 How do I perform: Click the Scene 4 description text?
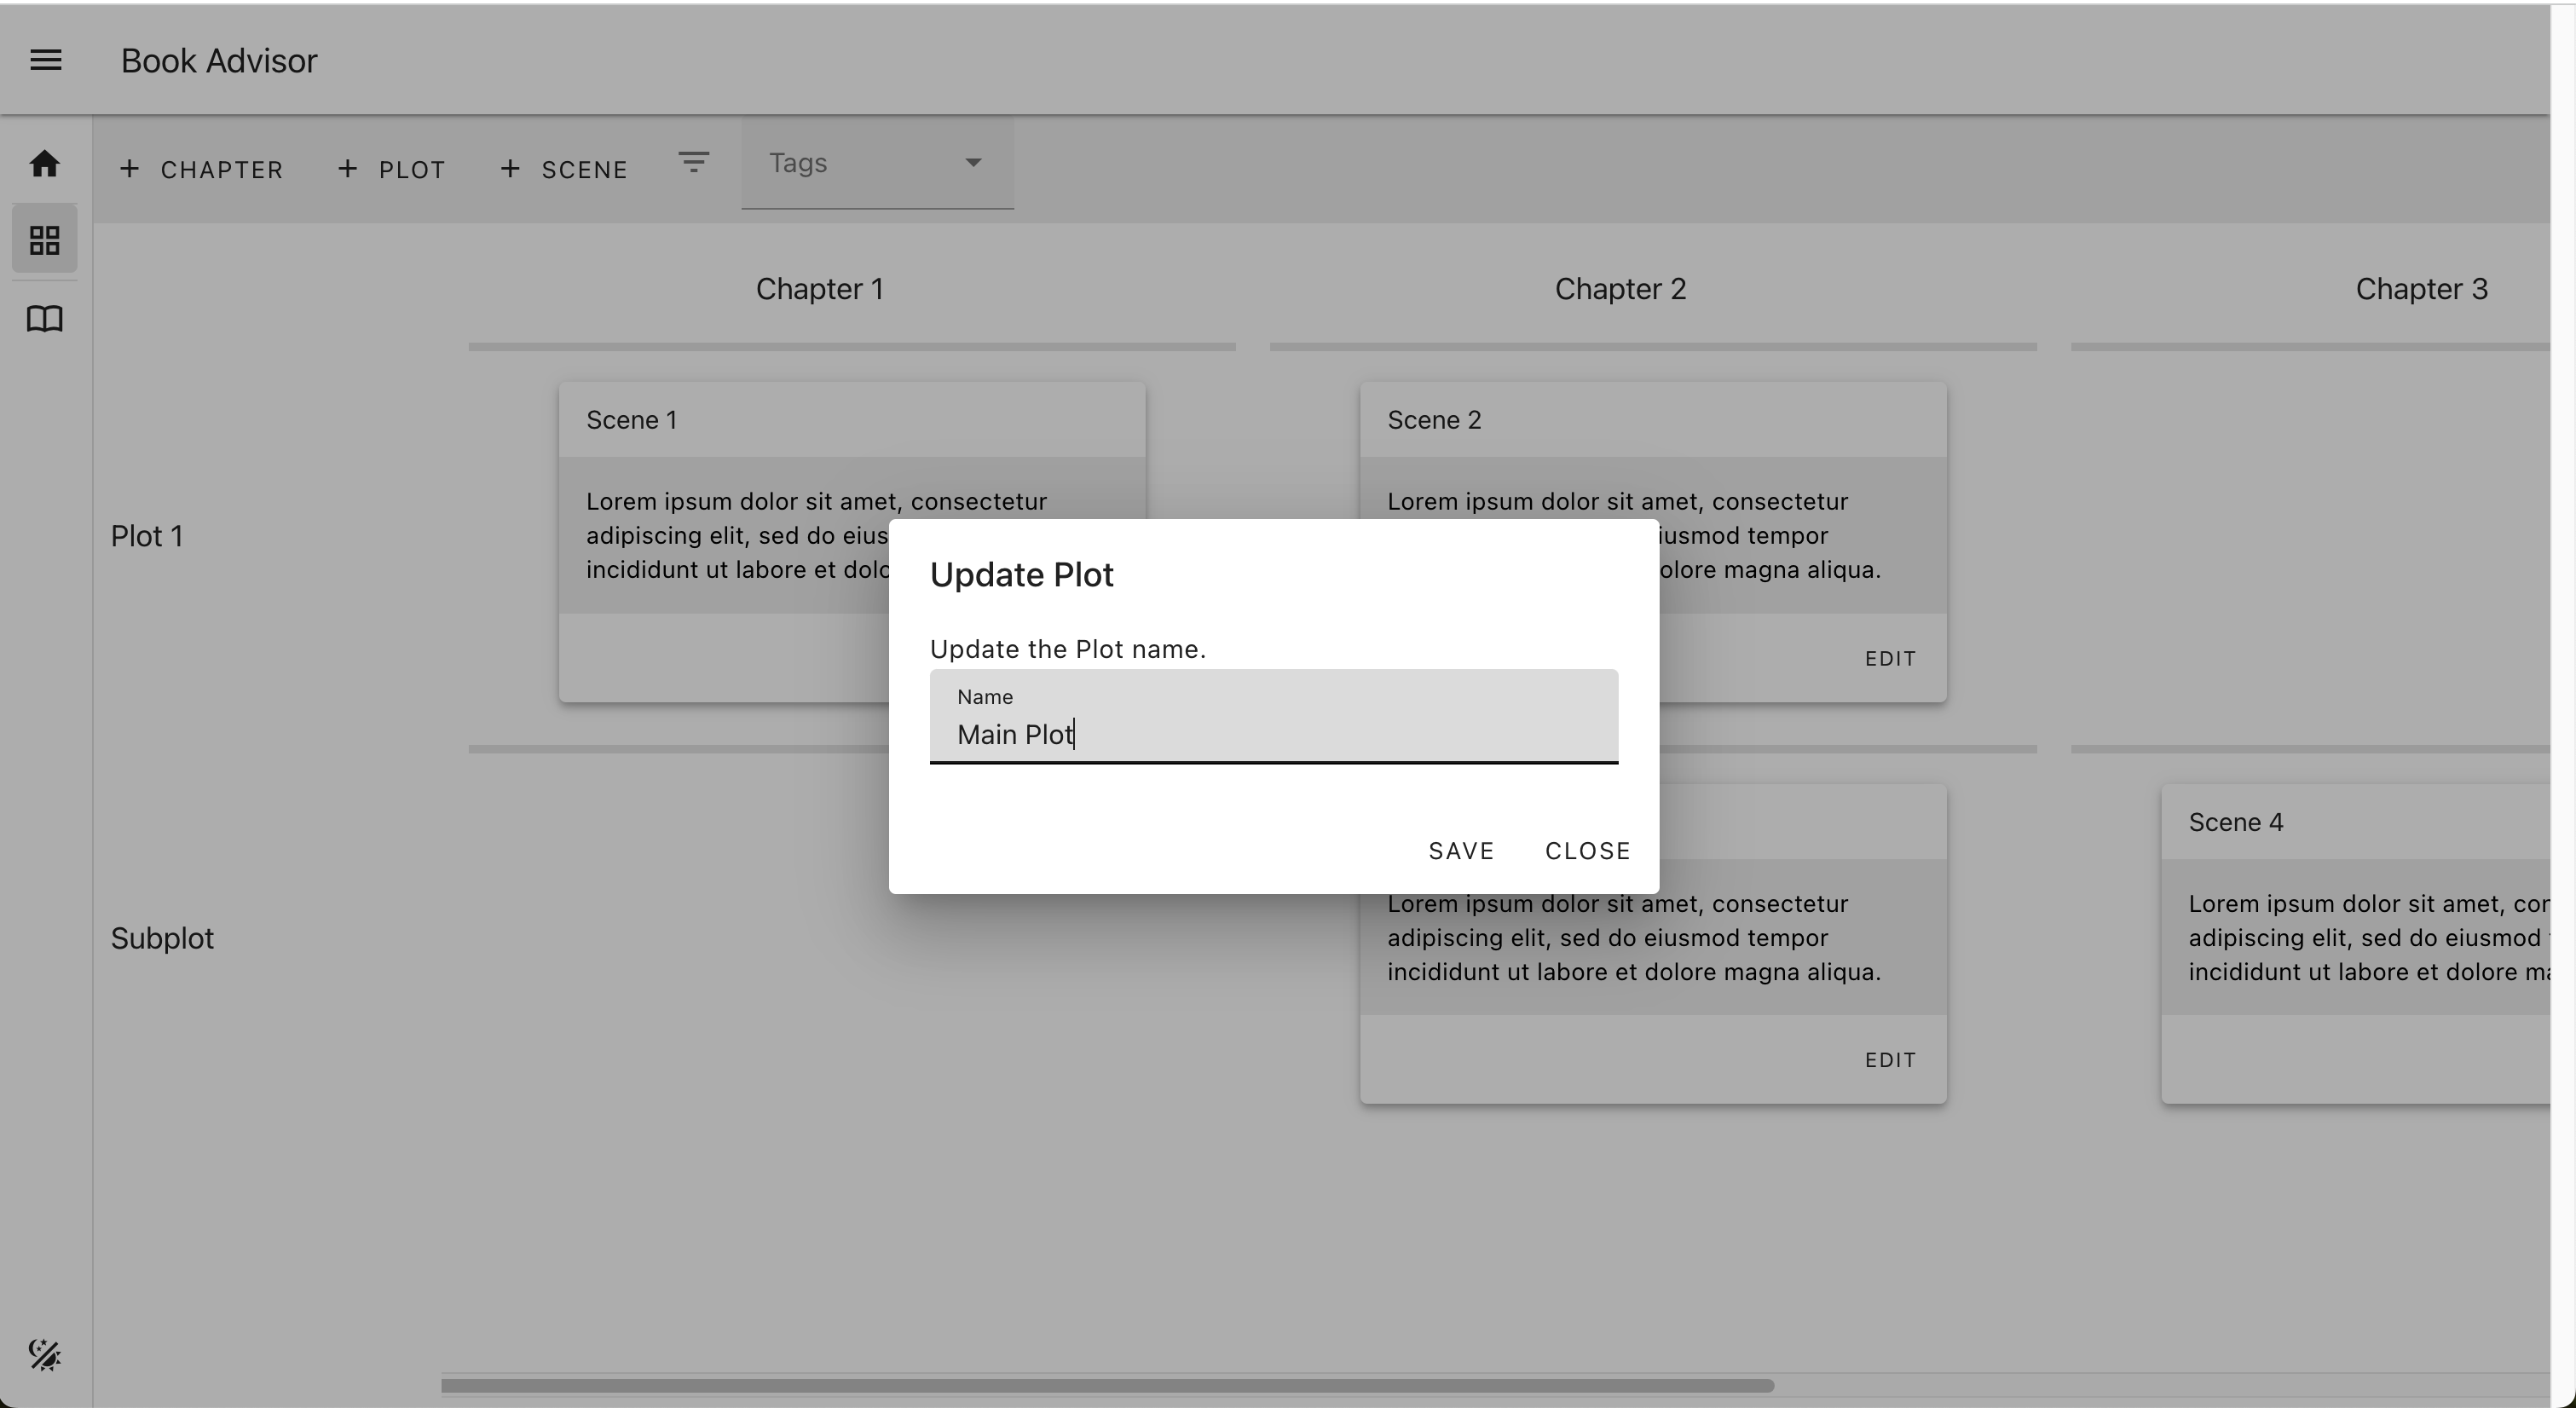tap(2368, 938)
